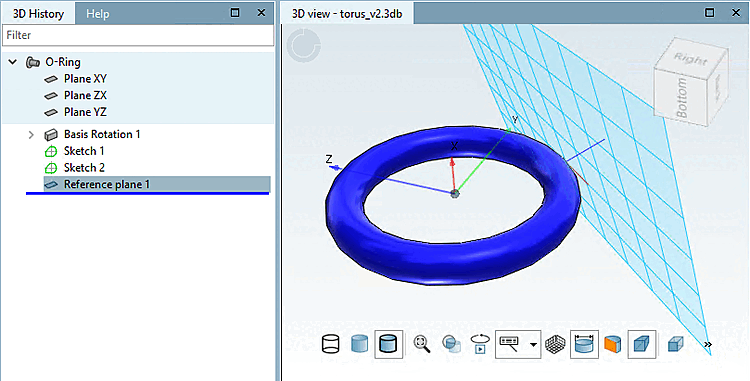Image resolution: width=750 pixels, height=381 pixels.
Task: Toggle the boxed blue cube button
Action: [641, 344]
